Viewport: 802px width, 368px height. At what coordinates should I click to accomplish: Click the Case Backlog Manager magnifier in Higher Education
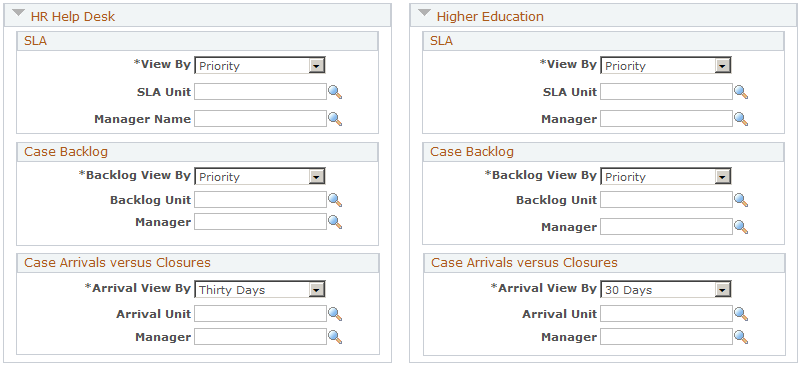click(x=741, y=227)
